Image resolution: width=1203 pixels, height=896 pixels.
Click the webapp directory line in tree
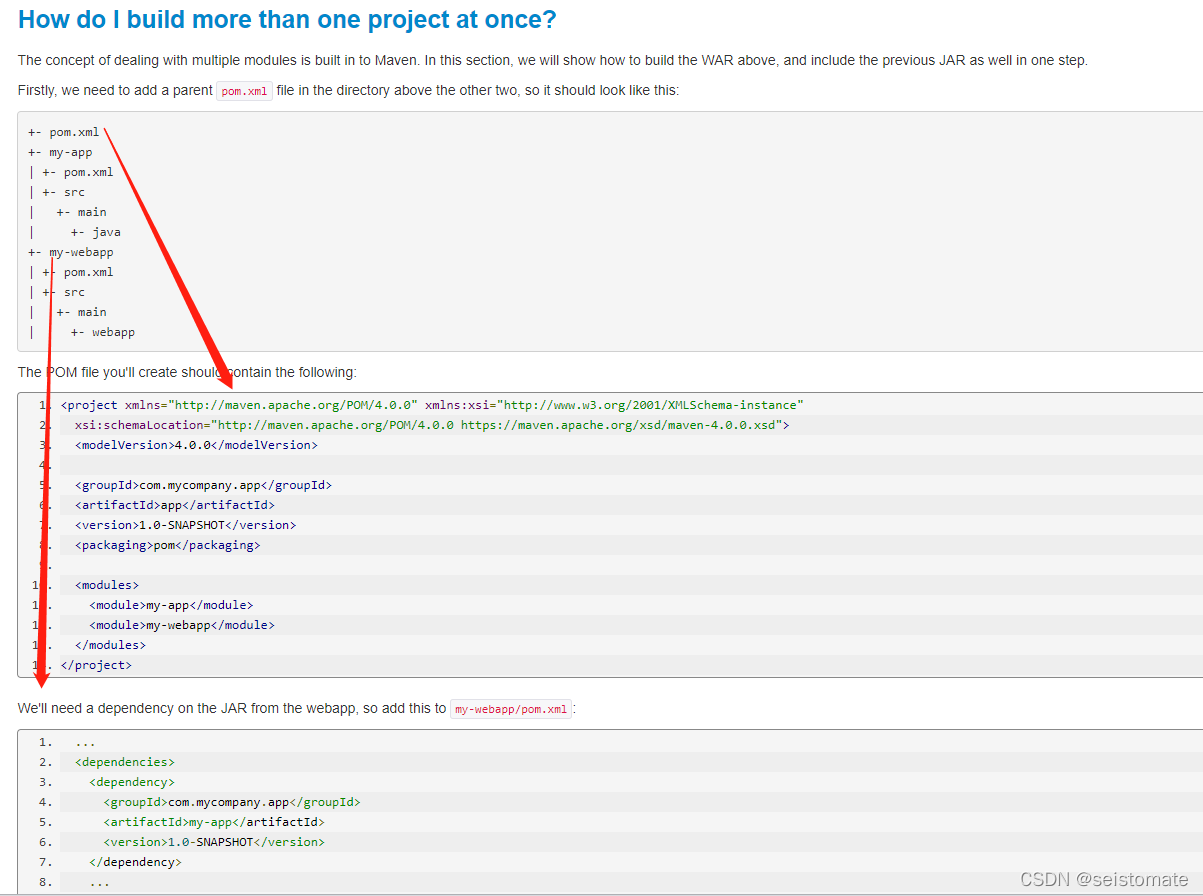tap(102, 332)
